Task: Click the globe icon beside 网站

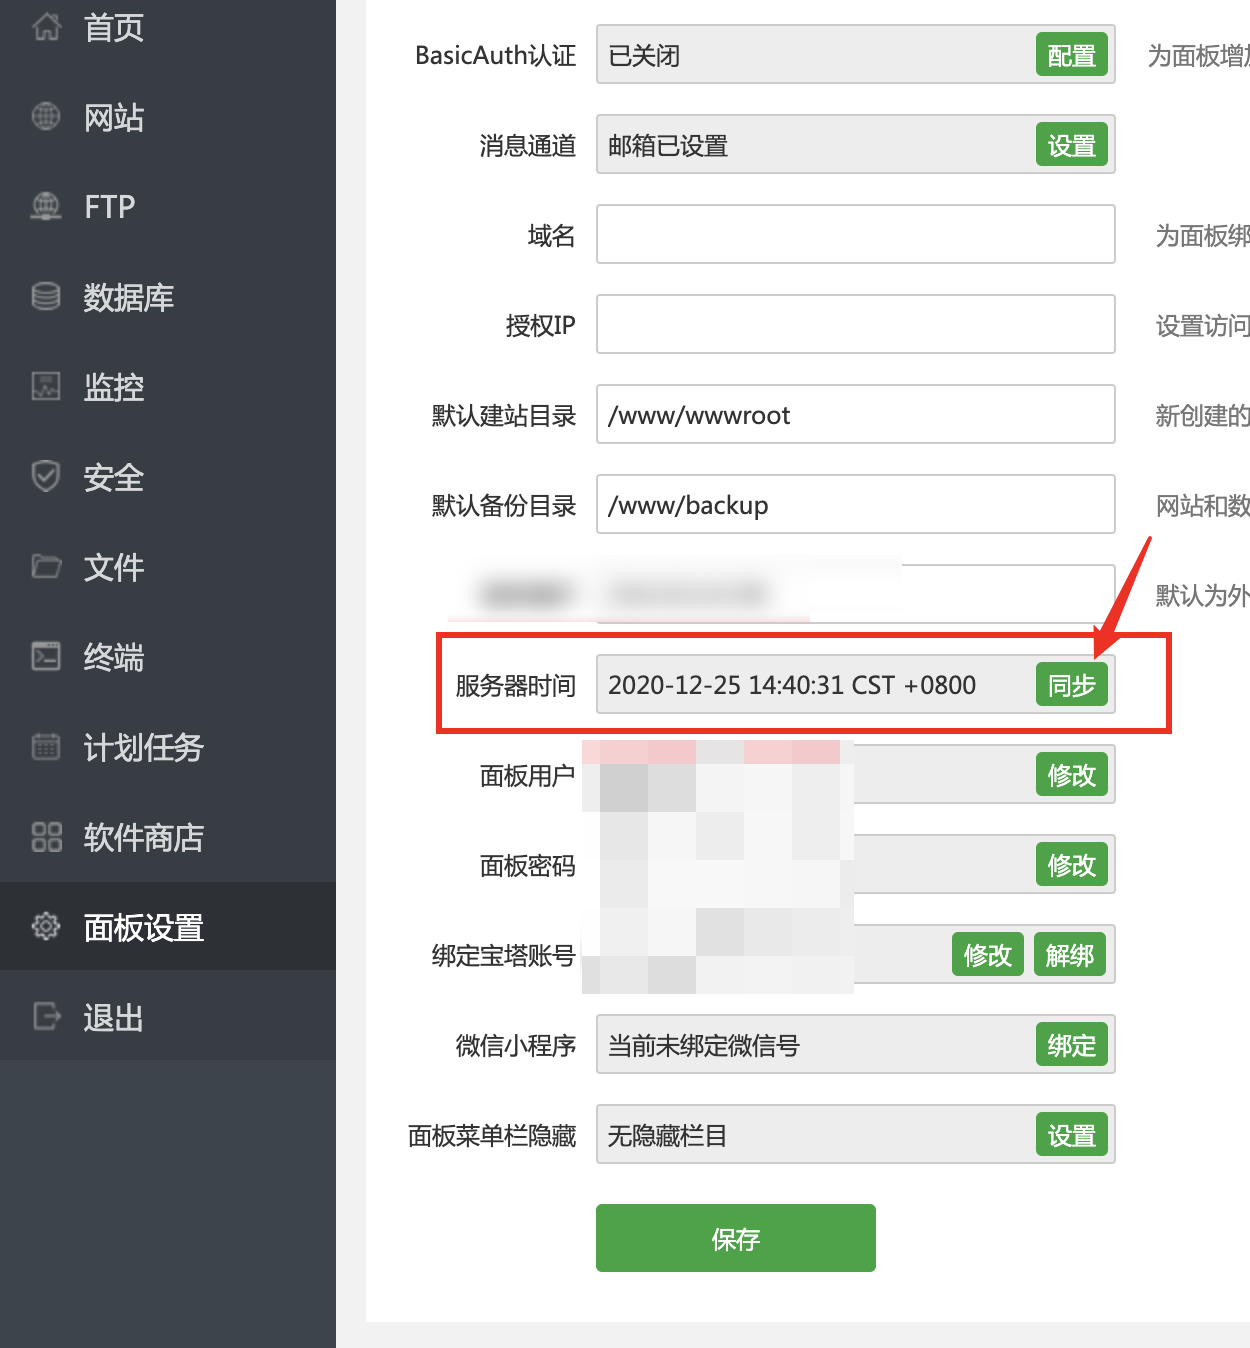Action: 46,117
